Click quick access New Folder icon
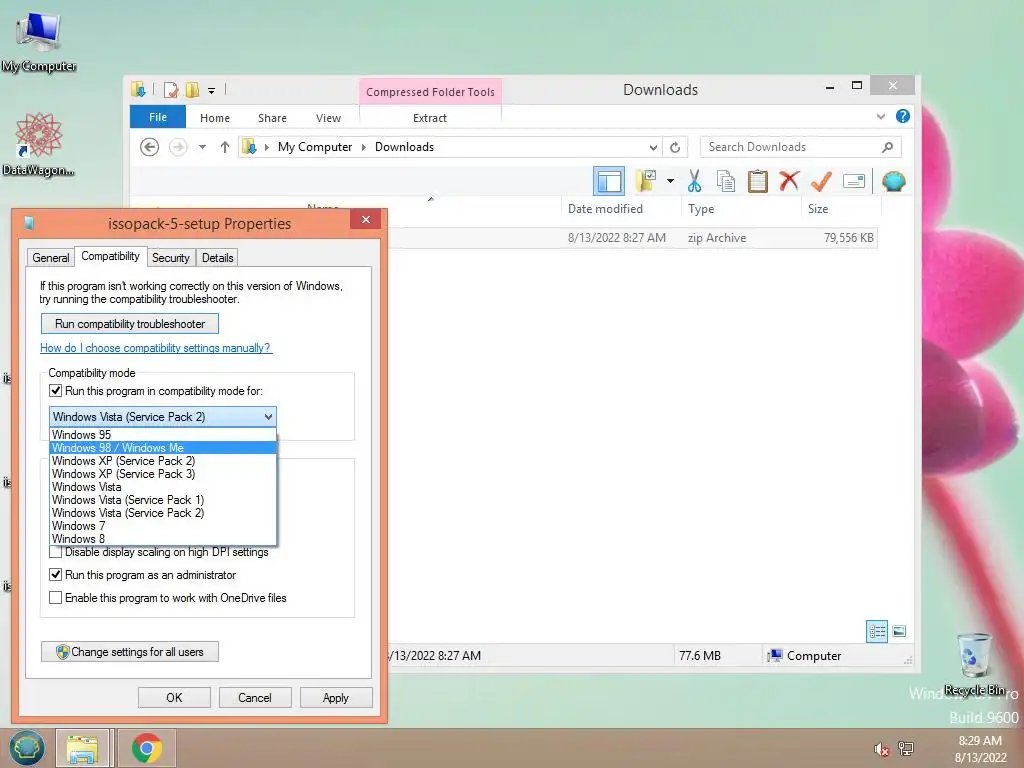Viewport: 1024px width, 768px height. coord(193,89)
